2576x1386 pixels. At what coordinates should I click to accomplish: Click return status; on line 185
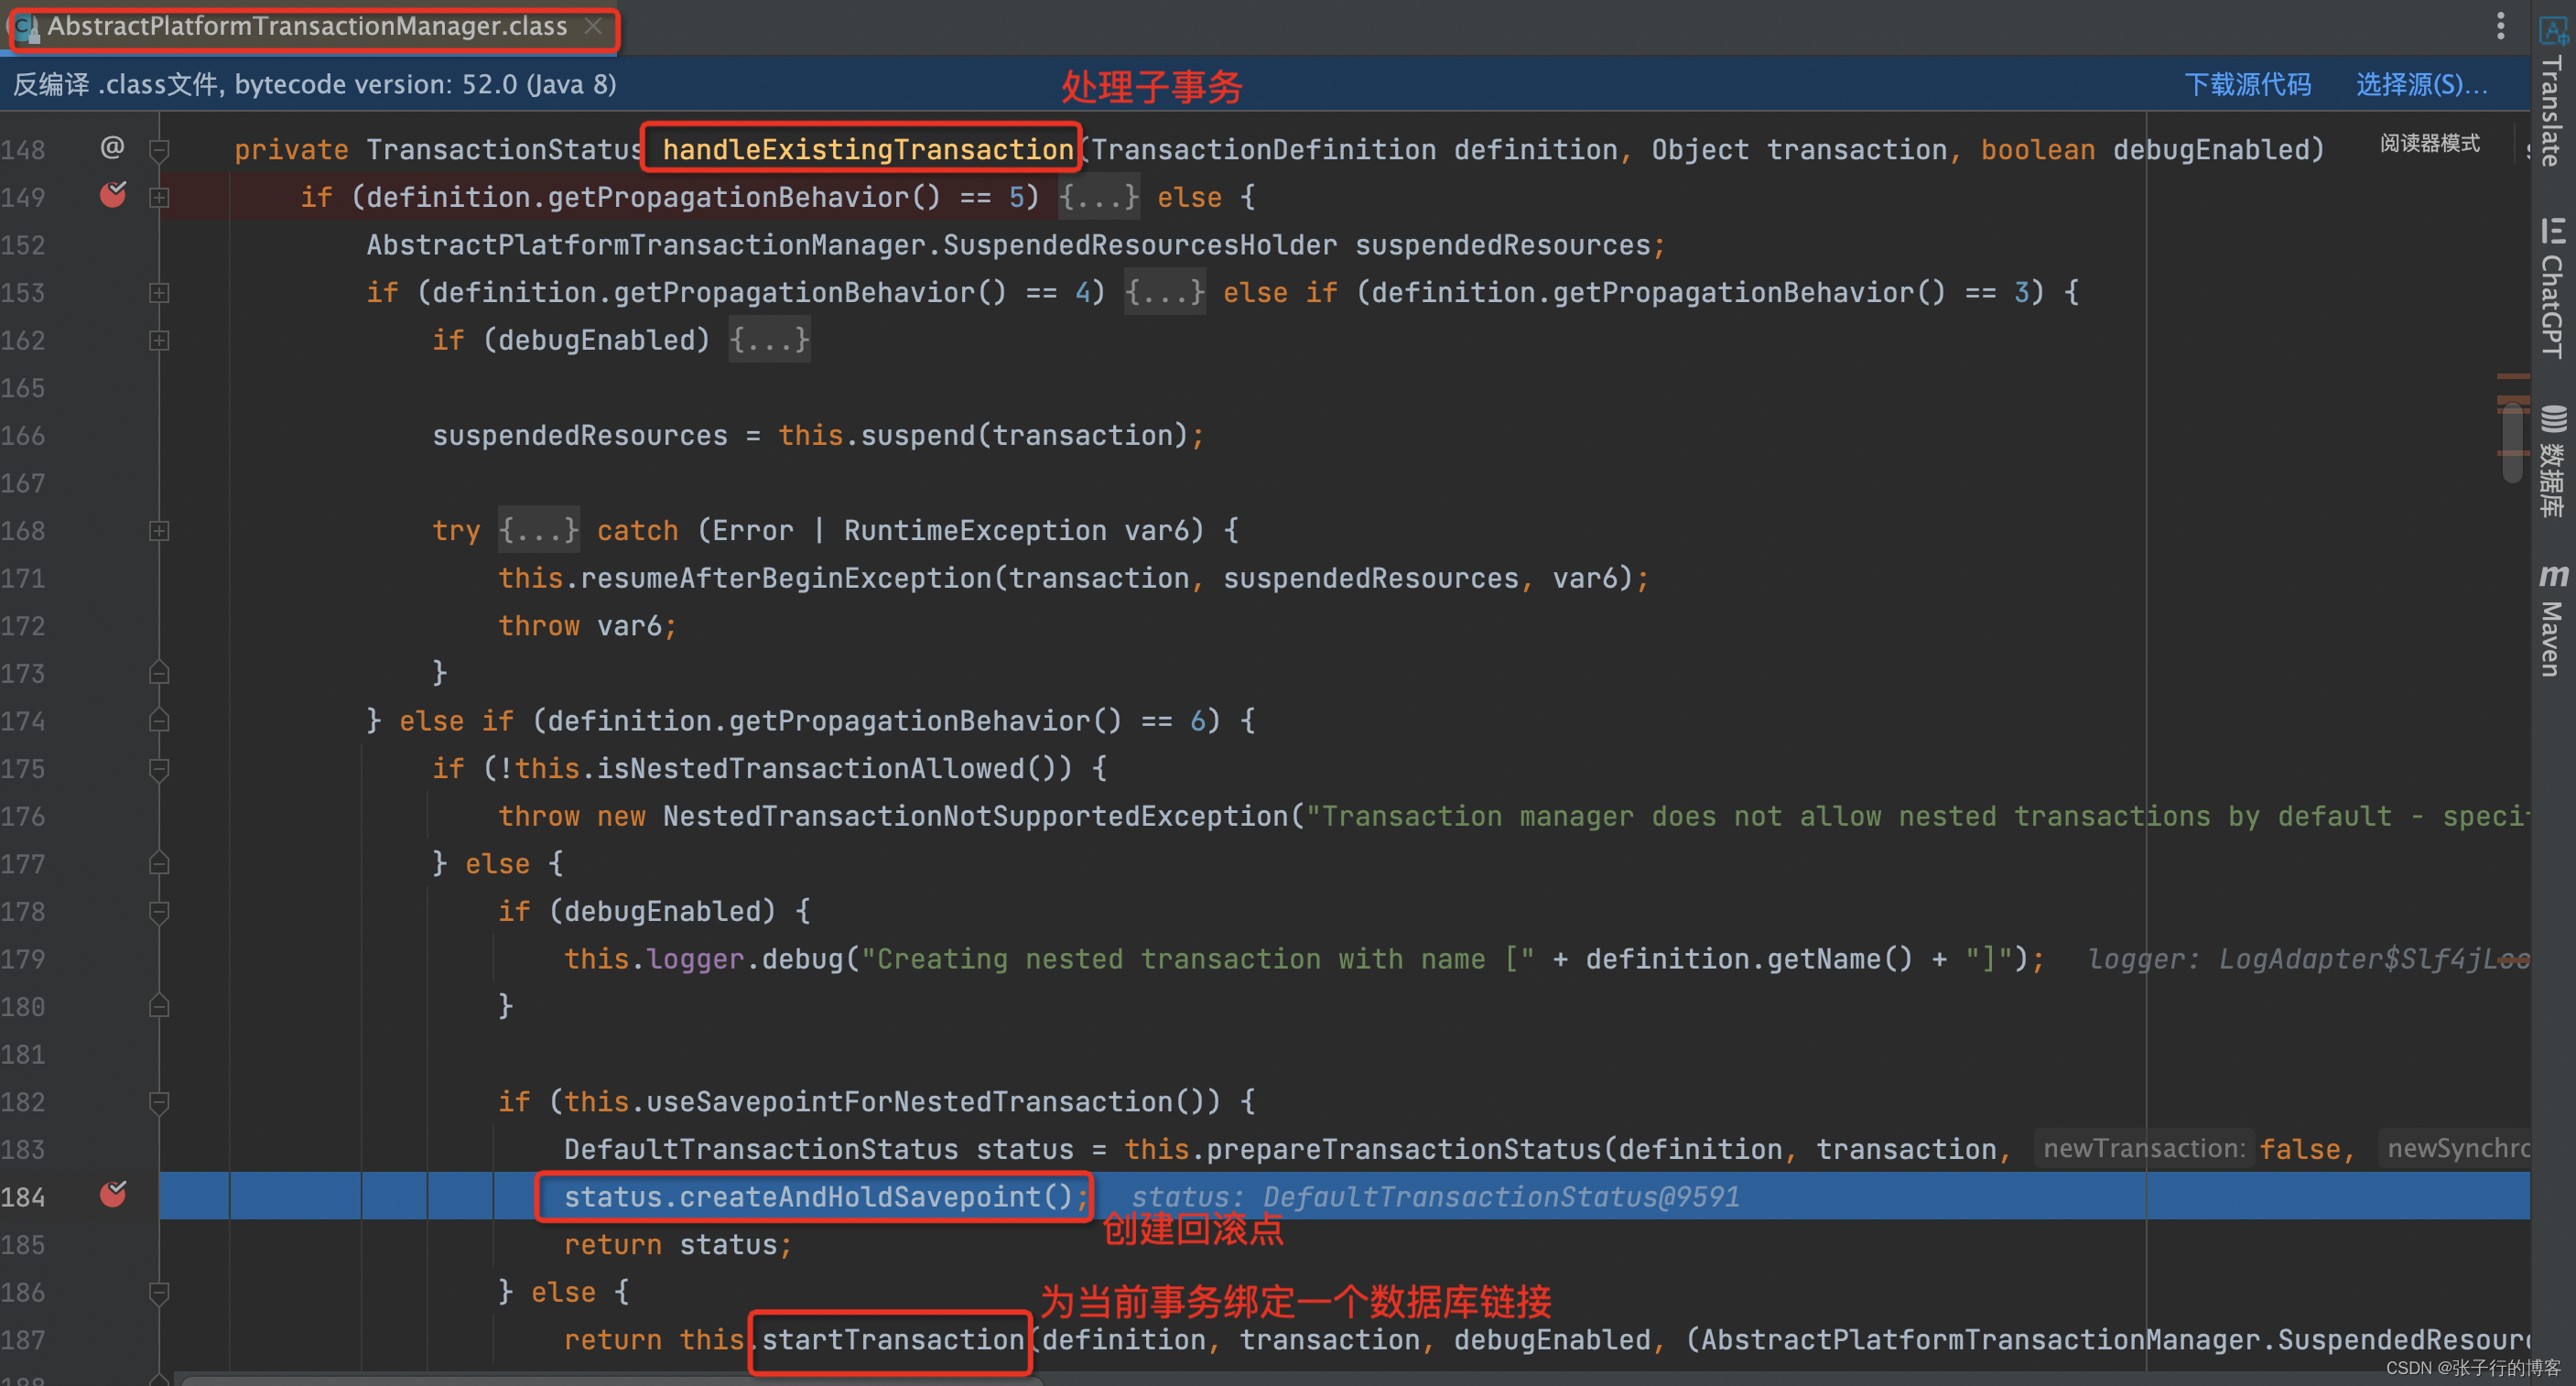pyautogui.click(x=678, y=1245)
